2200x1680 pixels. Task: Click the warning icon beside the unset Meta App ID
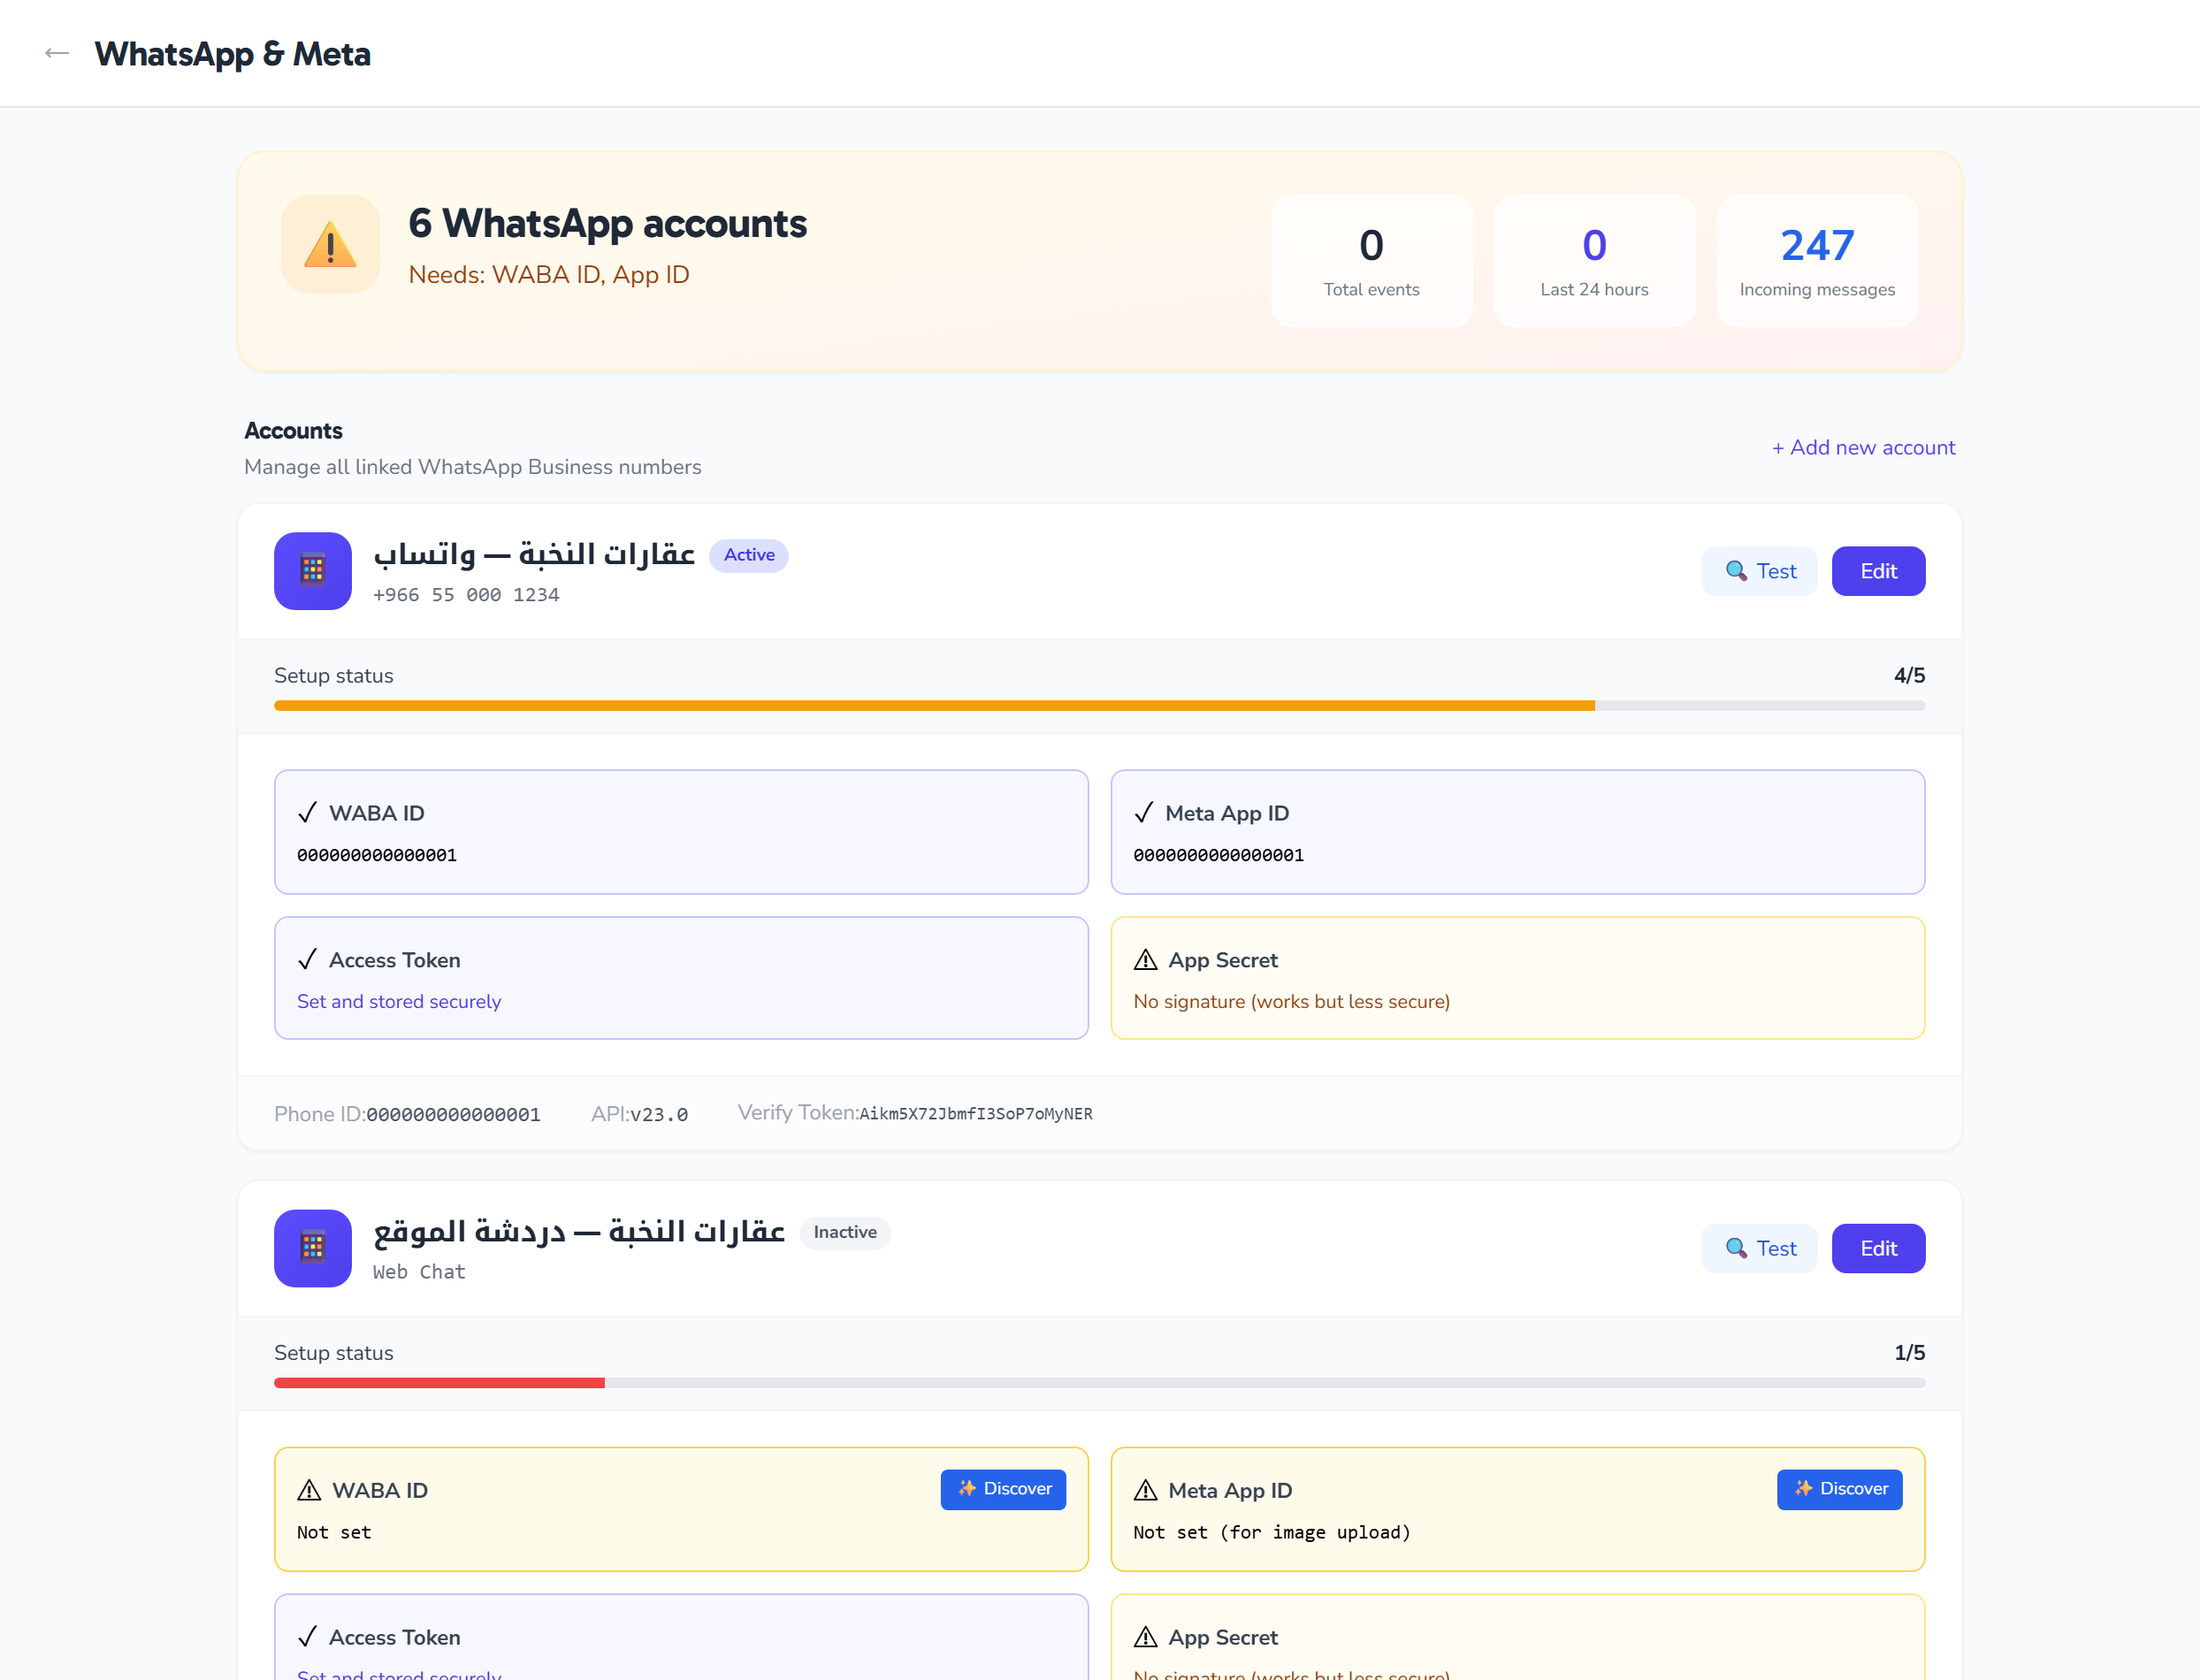tap(1146, 1490)
